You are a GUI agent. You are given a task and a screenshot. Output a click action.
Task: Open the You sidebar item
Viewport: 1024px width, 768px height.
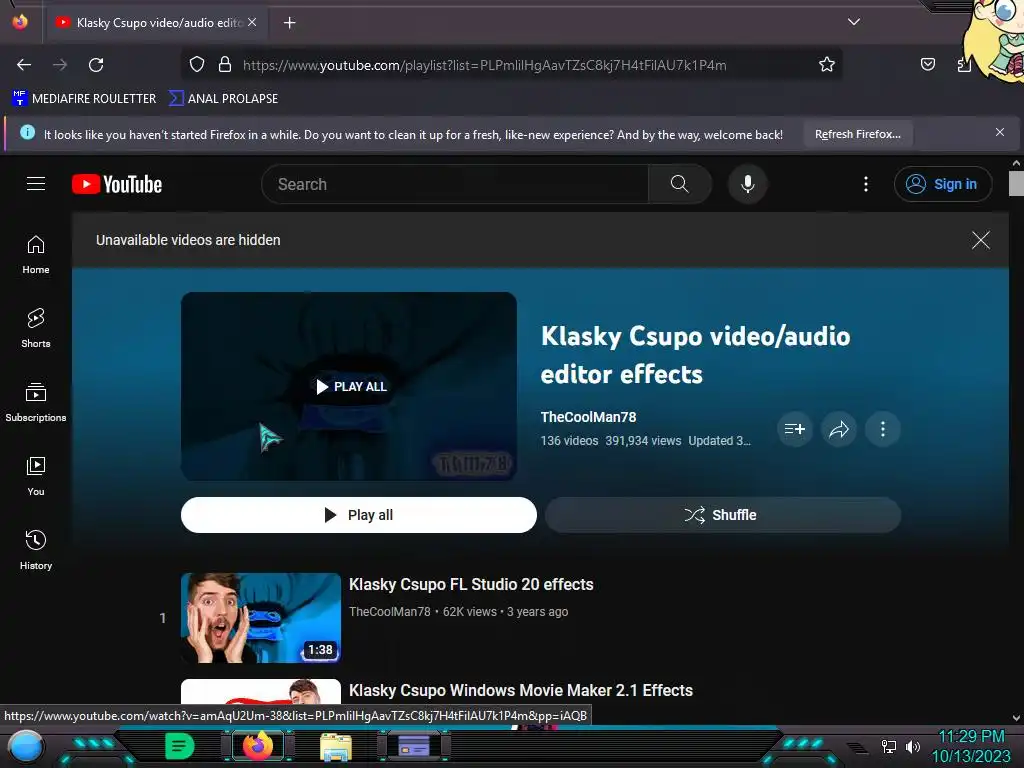tap(36, 476)
